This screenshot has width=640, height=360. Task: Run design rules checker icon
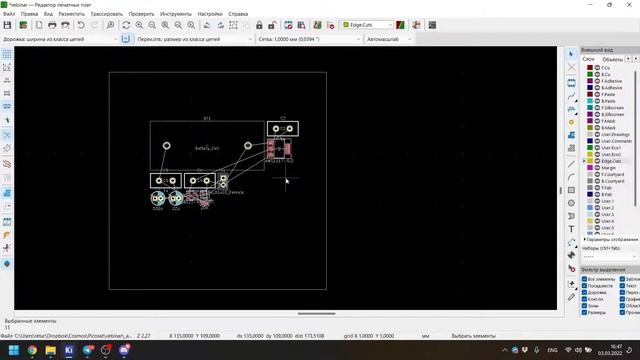point(331,25)
